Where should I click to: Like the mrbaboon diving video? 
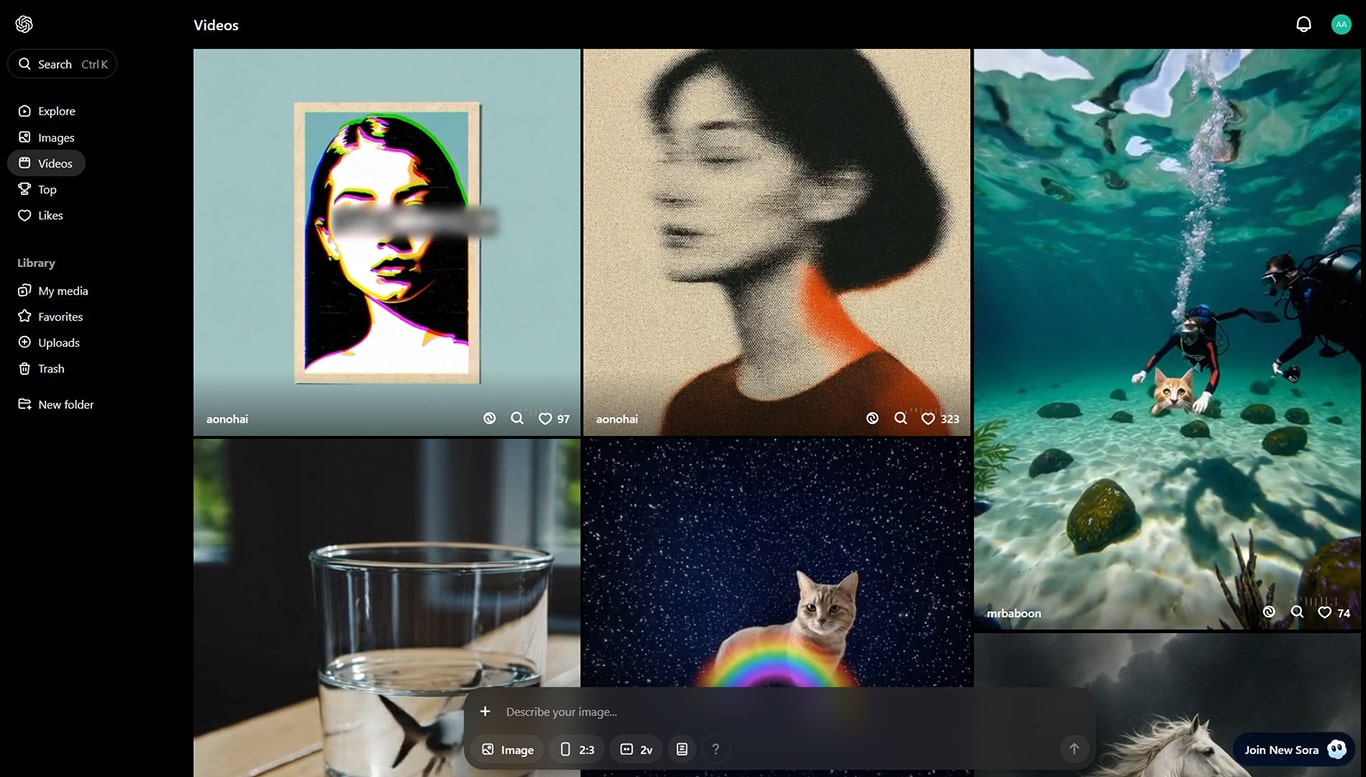point(1325,612)
